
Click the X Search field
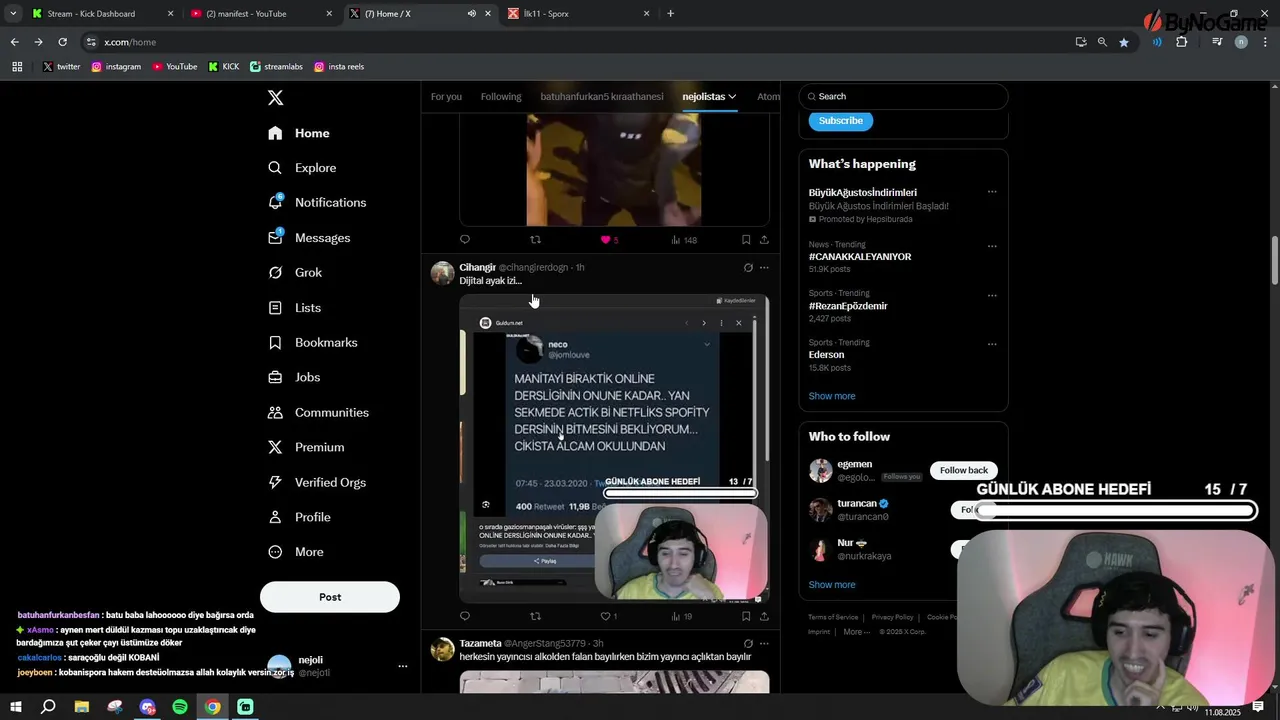[904, 97]
